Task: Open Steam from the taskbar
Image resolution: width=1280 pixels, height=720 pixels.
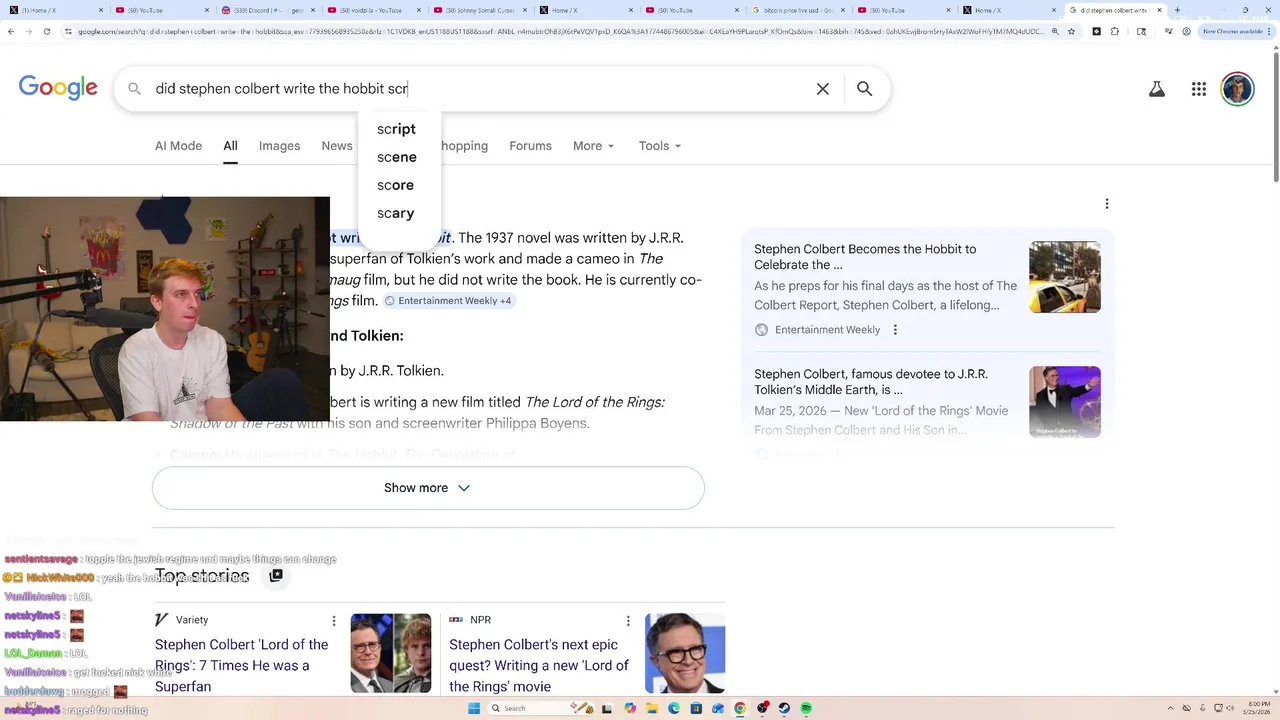Action: tap(784, 708)
